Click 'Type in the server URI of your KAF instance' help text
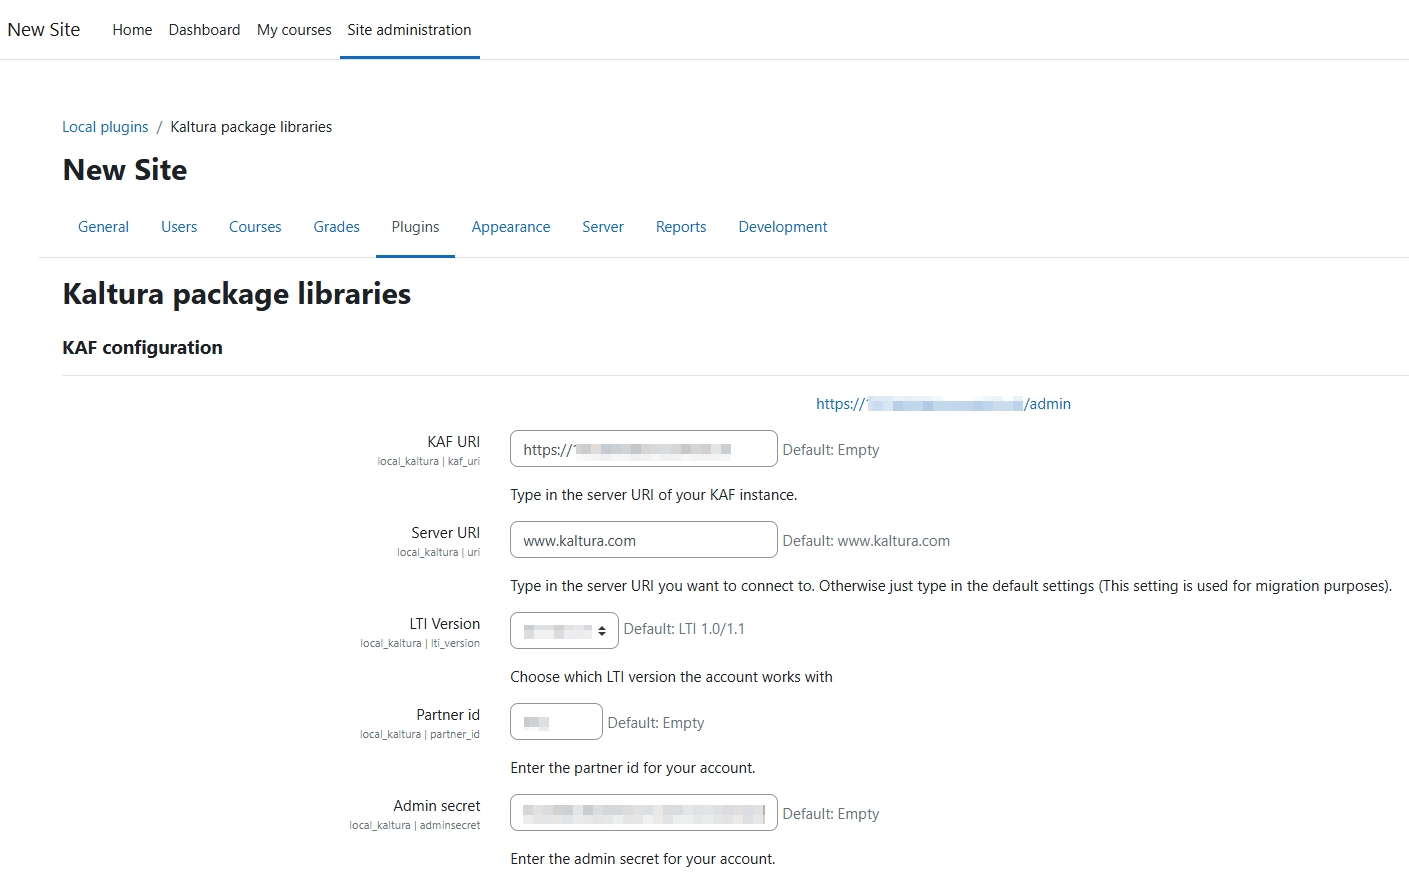 (x=654, y=495)
